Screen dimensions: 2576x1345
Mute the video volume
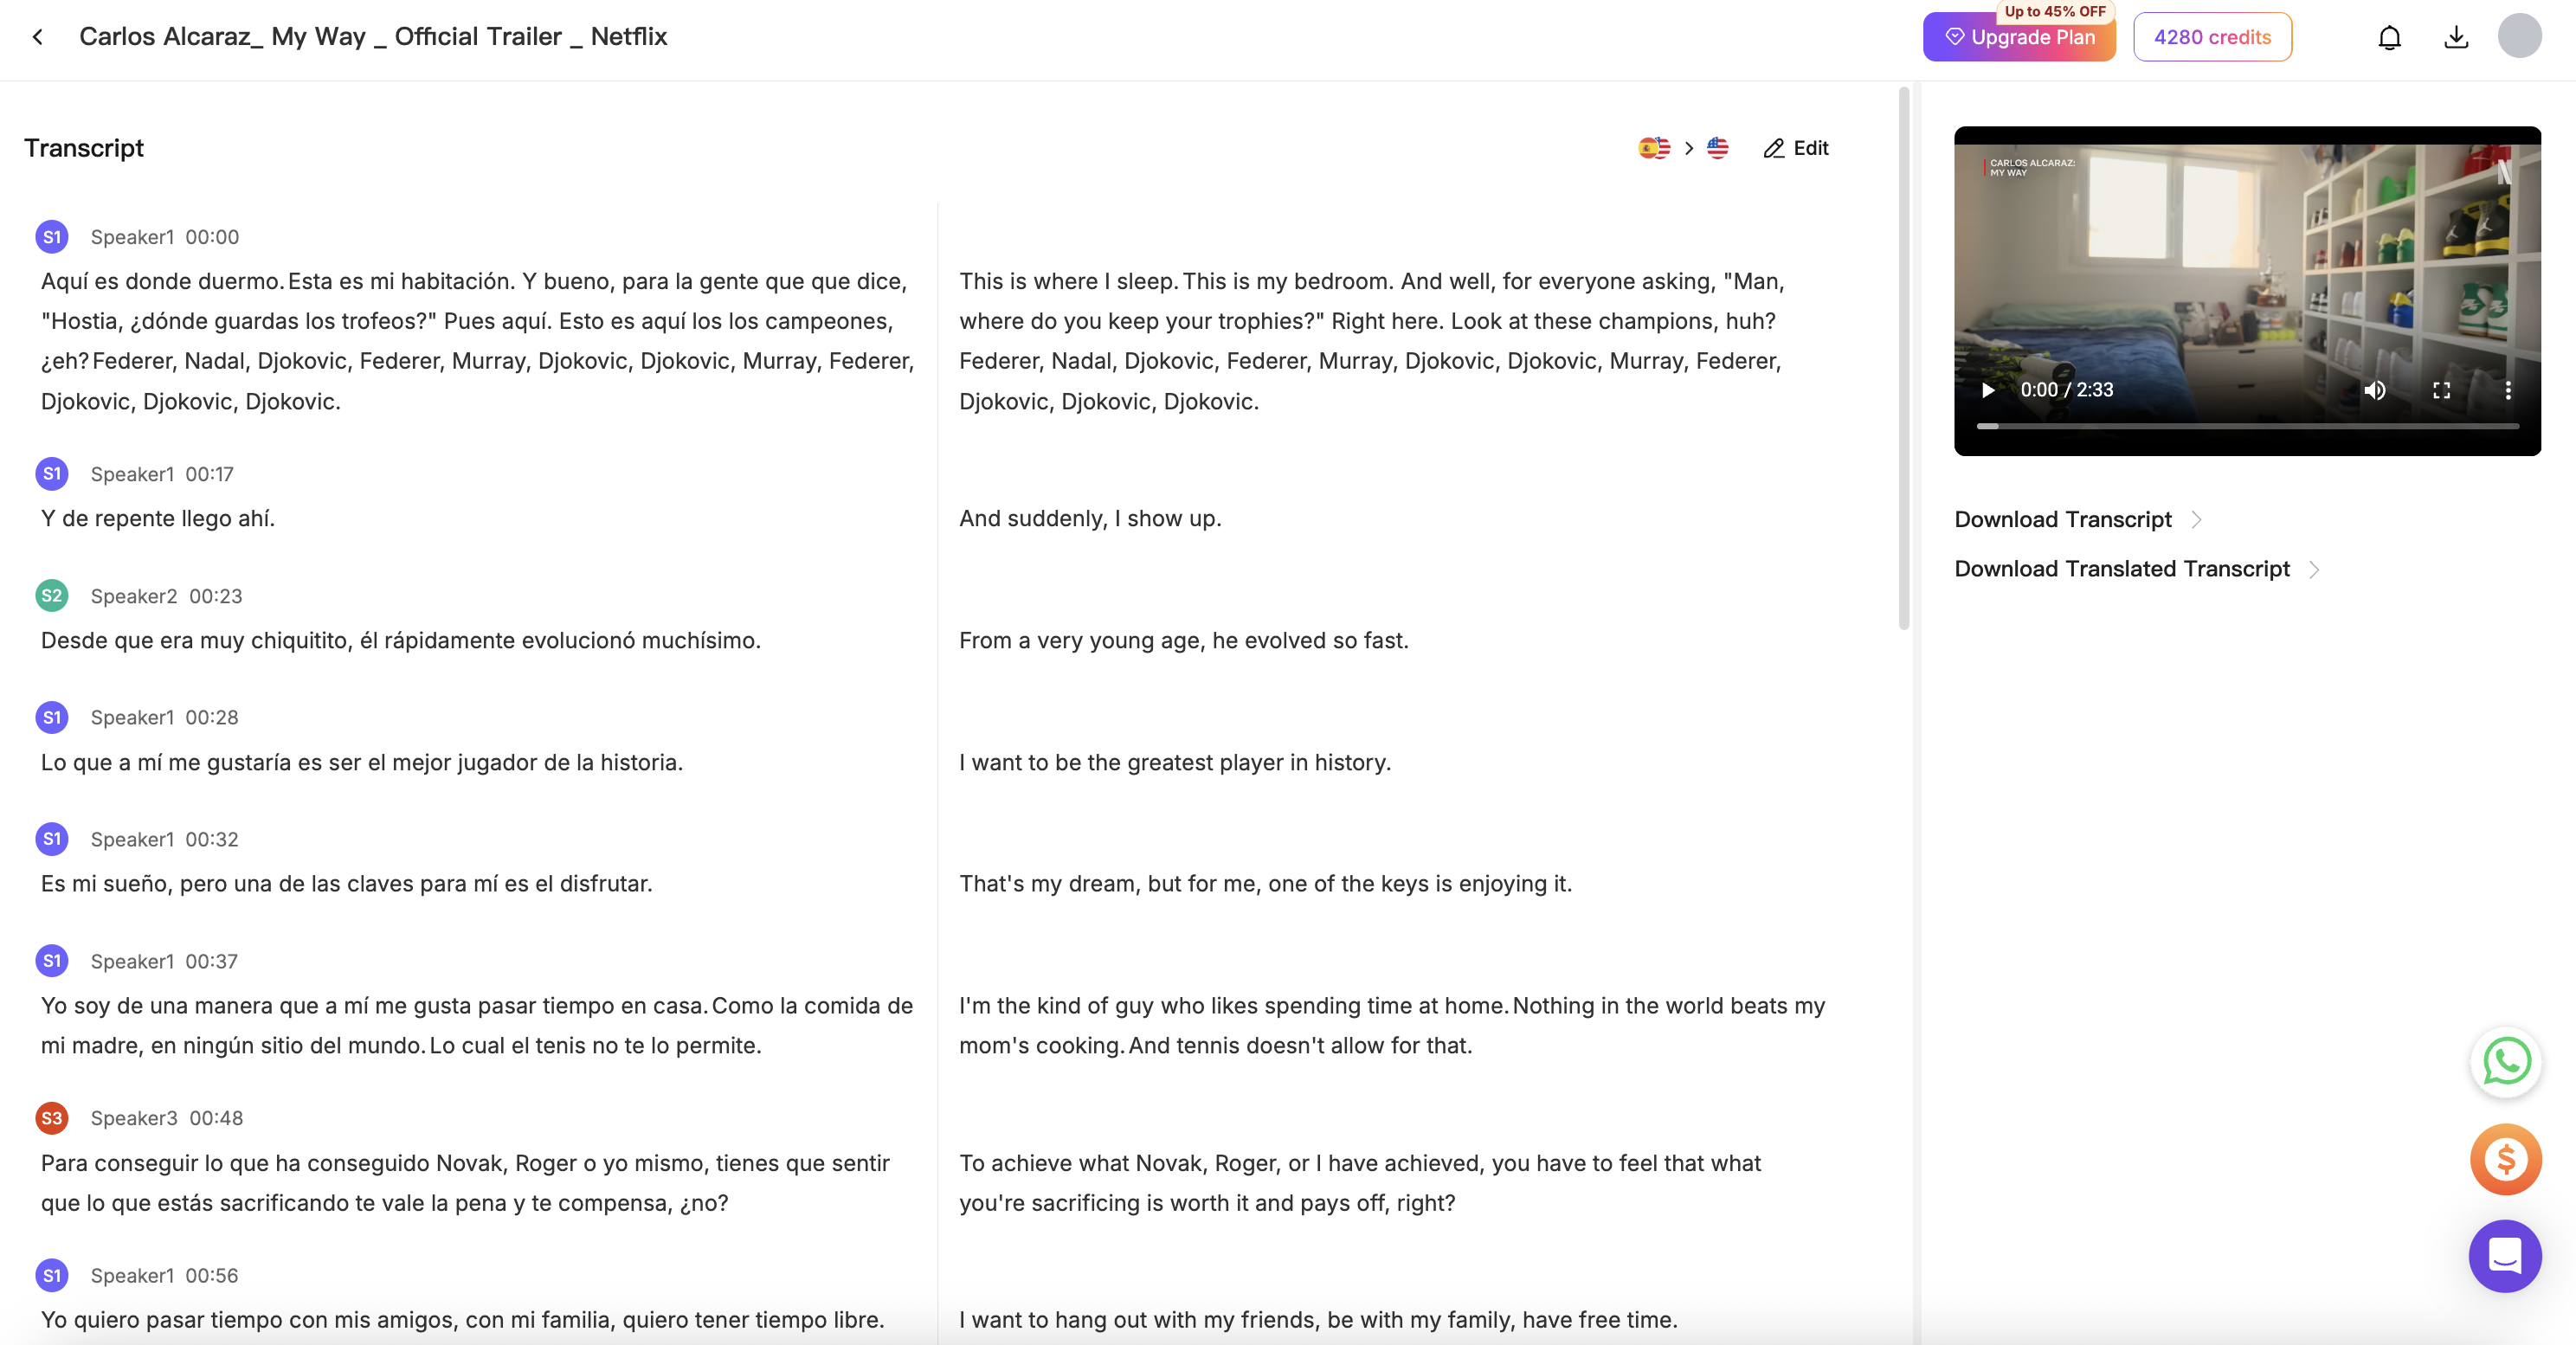[2375, 390]
